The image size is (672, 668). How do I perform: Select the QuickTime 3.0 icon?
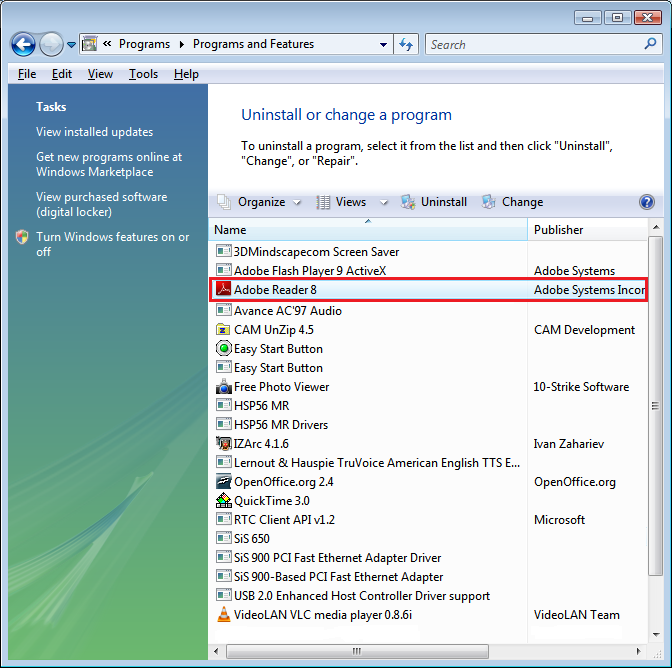click(223, 500)
